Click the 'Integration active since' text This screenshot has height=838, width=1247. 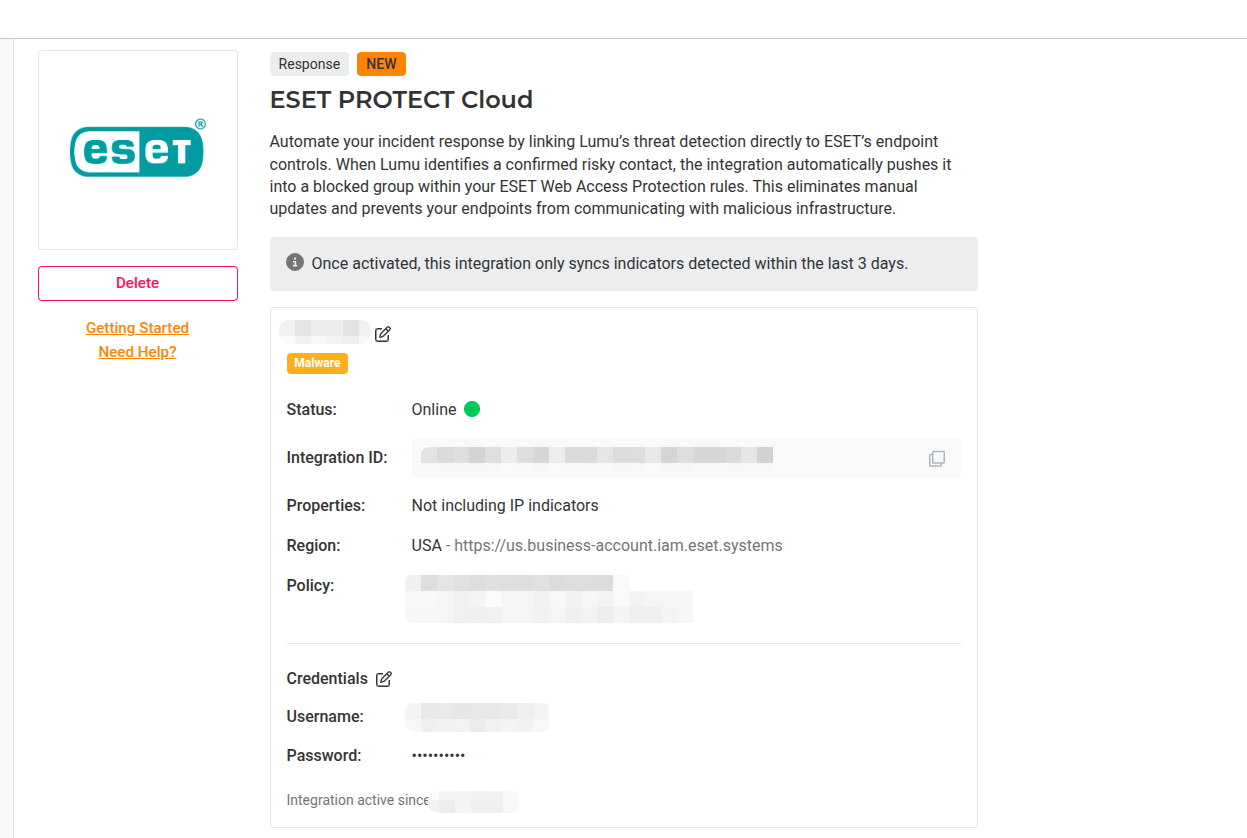(x=357, y=801)
